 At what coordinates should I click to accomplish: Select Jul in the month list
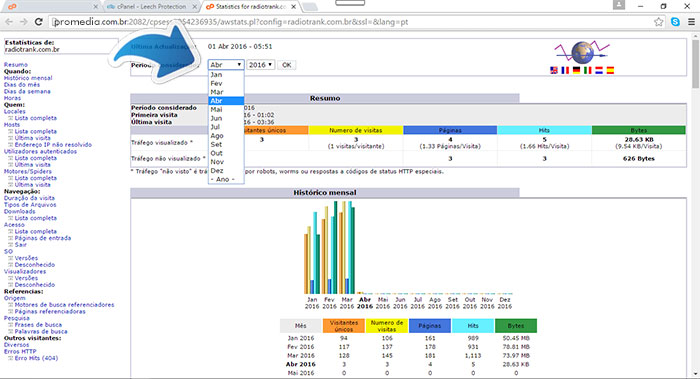pyautogui.click(x=226, y=127)
